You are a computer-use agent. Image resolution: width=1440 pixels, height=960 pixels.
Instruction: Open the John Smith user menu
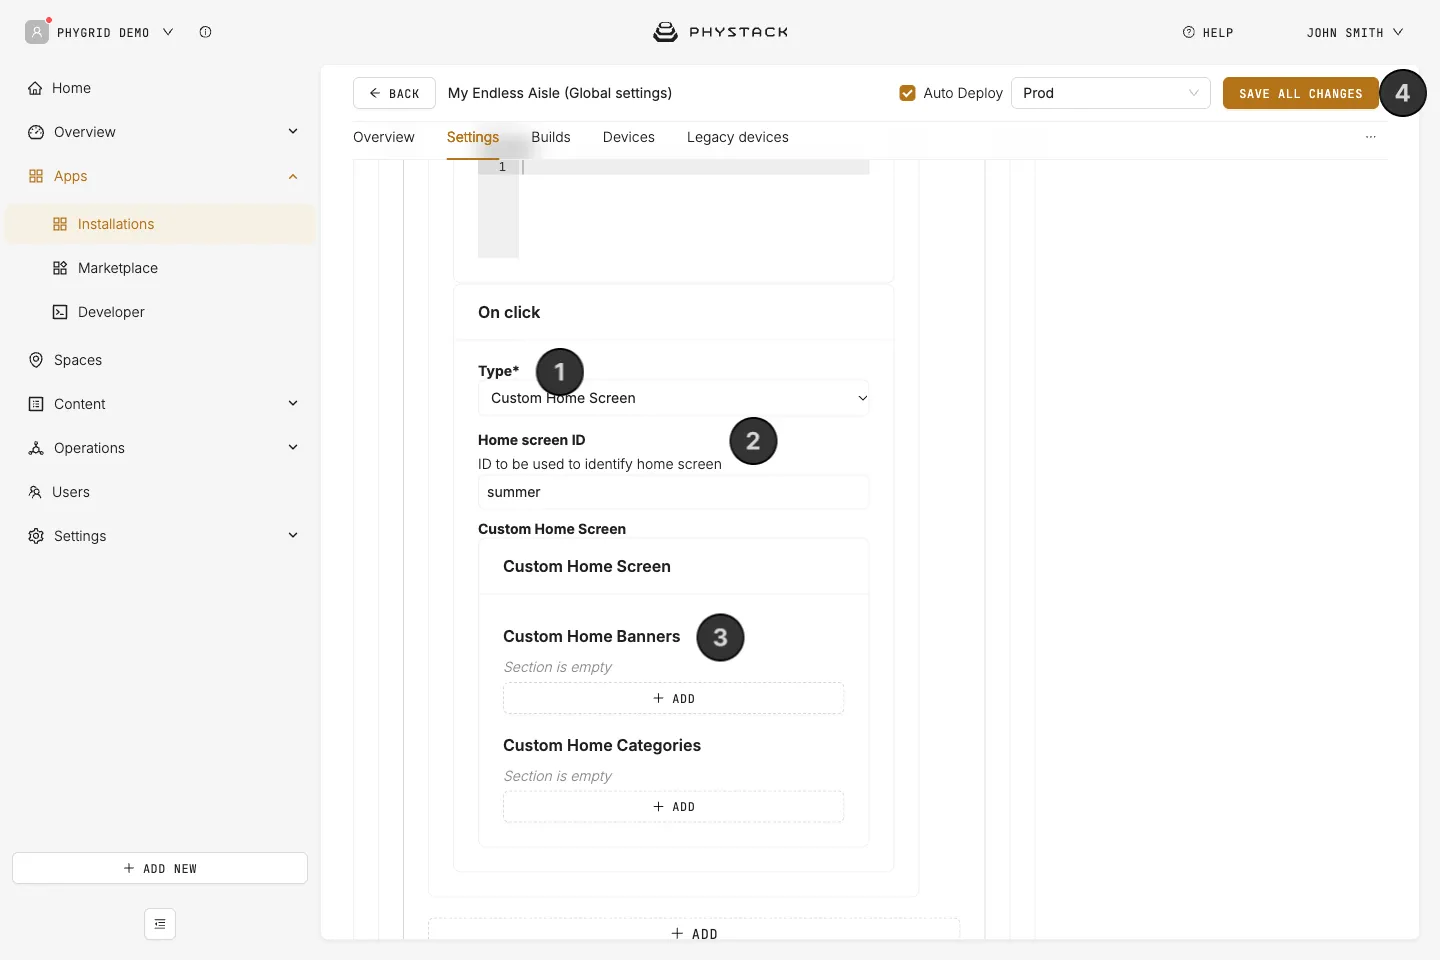coord(1355,32)
